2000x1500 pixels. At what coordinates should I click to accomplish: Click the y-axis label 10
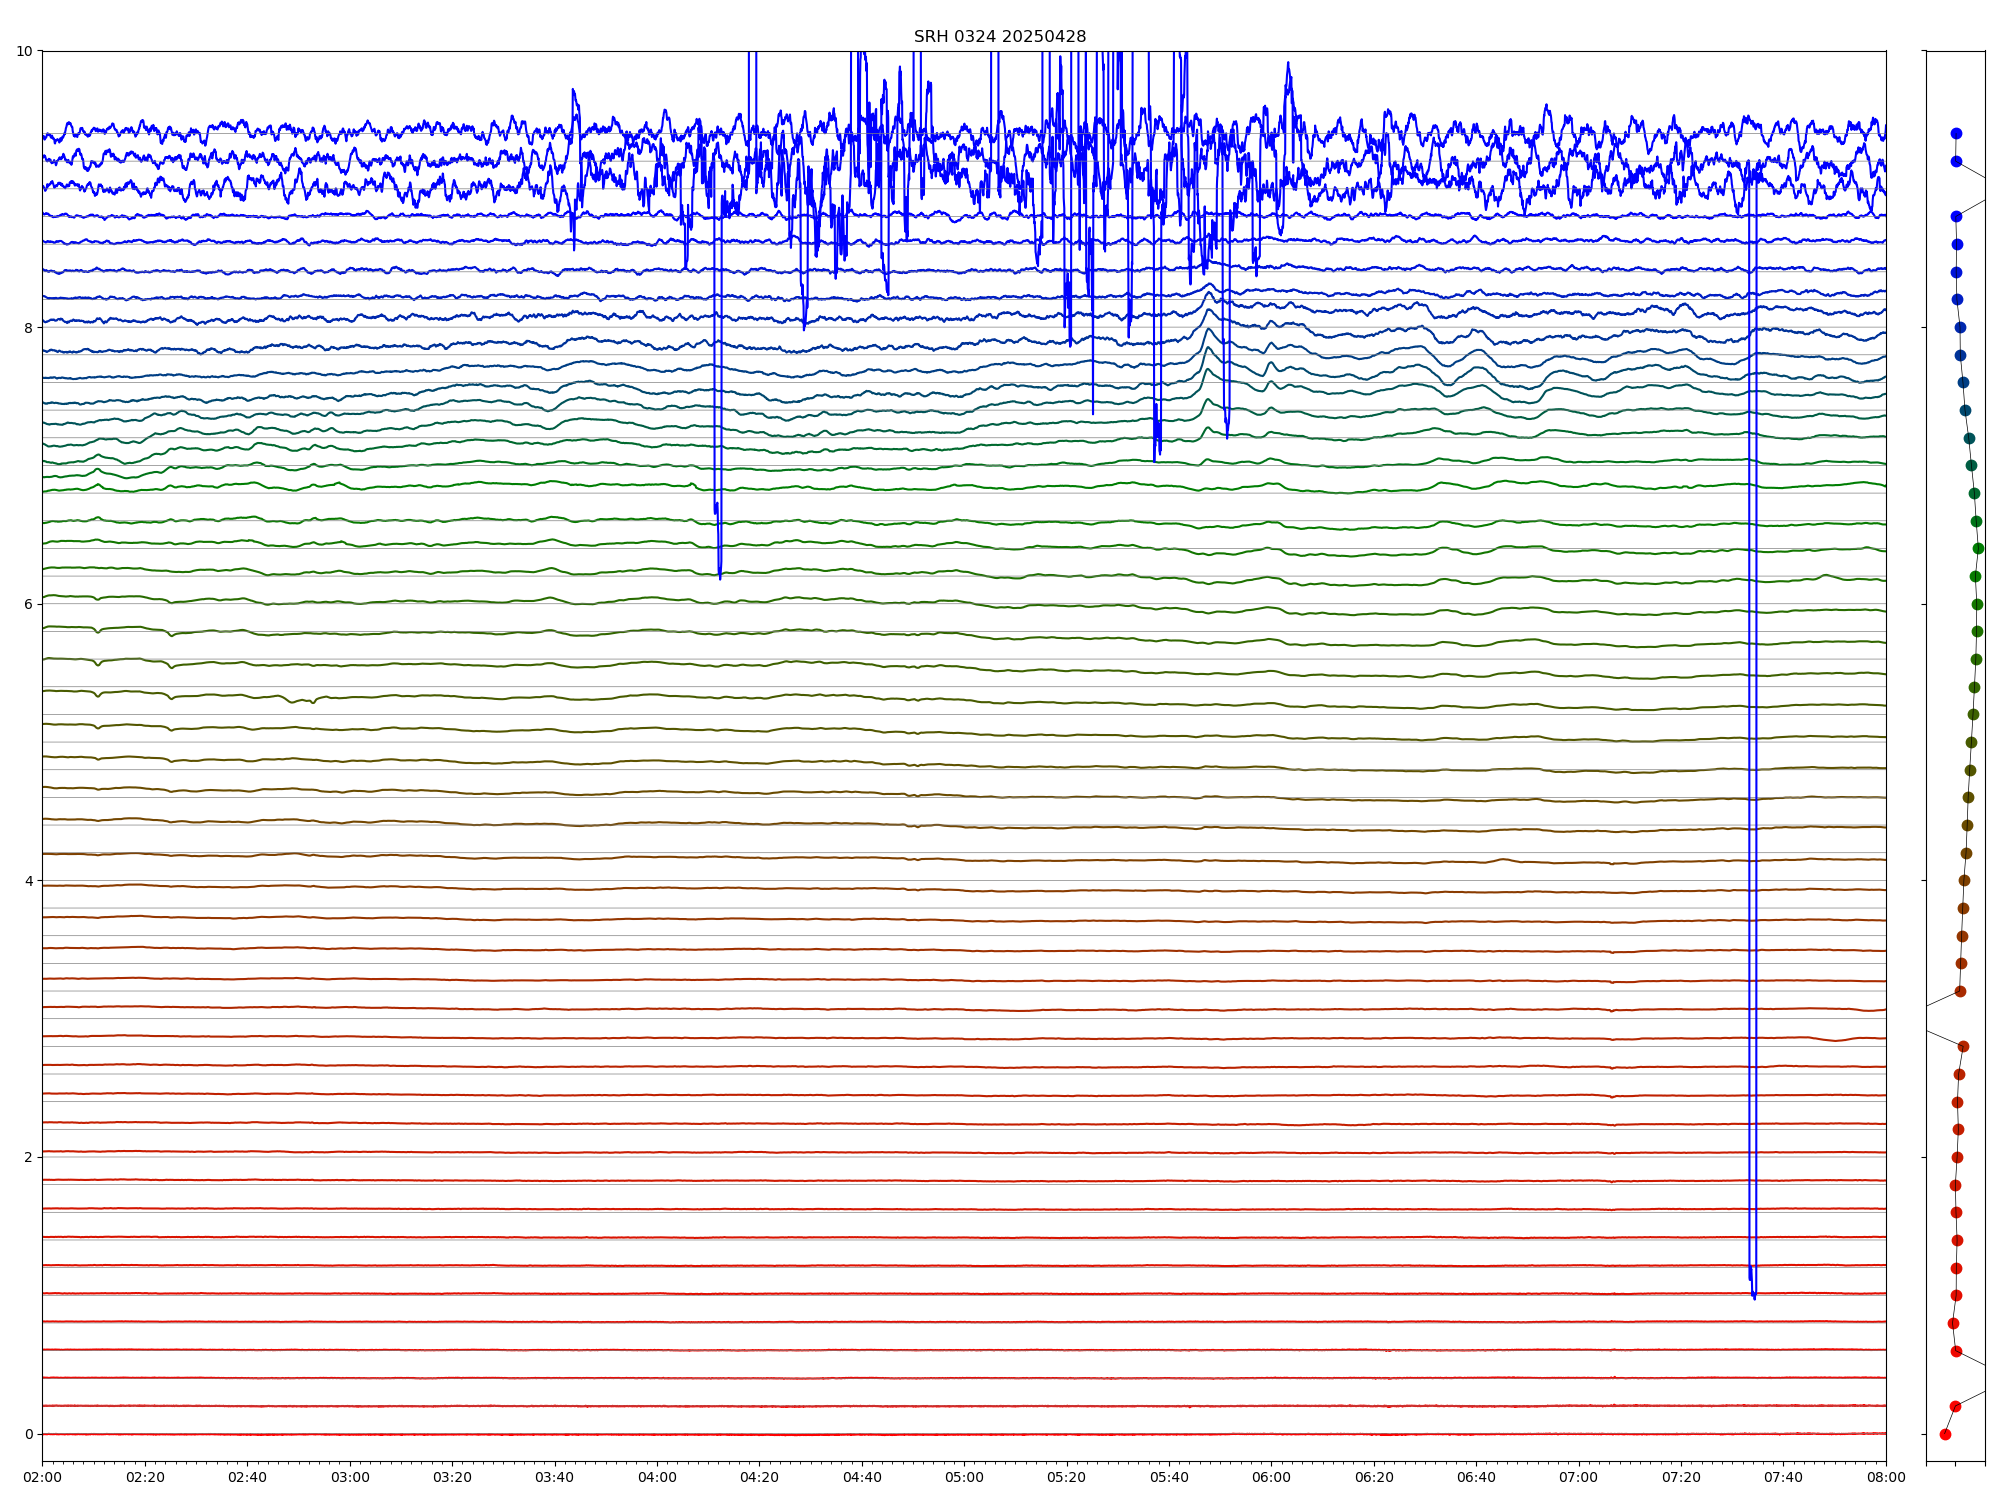tap(25, 51)
